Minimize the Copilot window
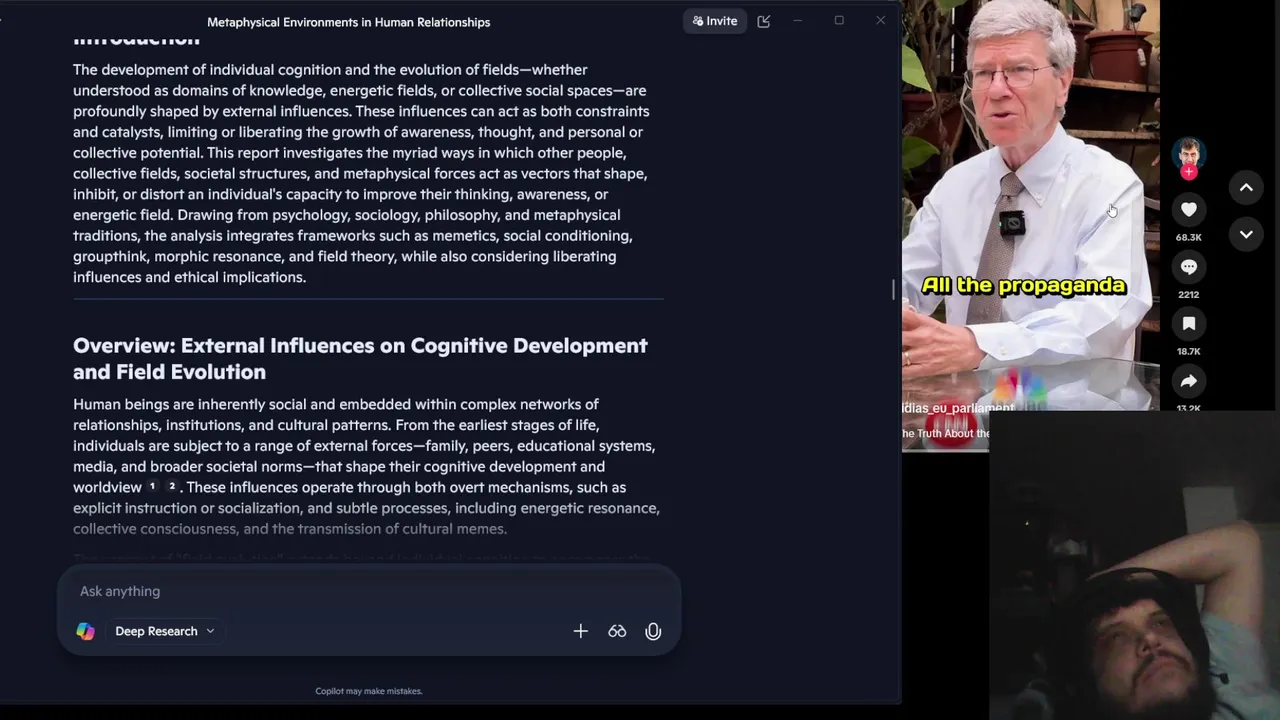This screenshot has width=1280, height=720. [x=798, y=21]
